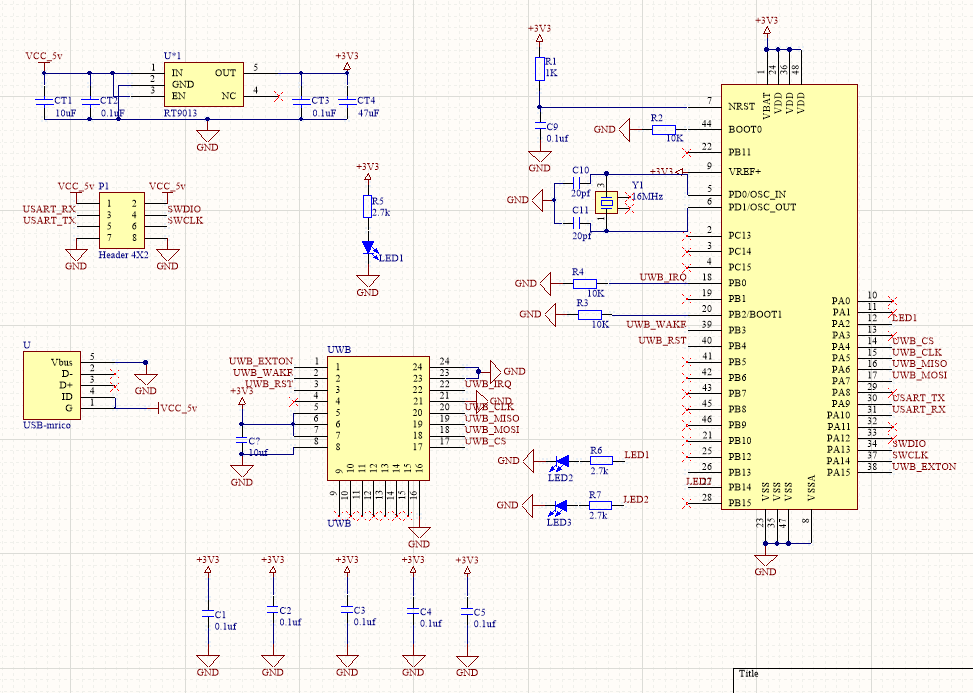This screenshot has height=693, width=973.
Task: Select the CT4 47uF capacitor symbol
Action: 347,101
